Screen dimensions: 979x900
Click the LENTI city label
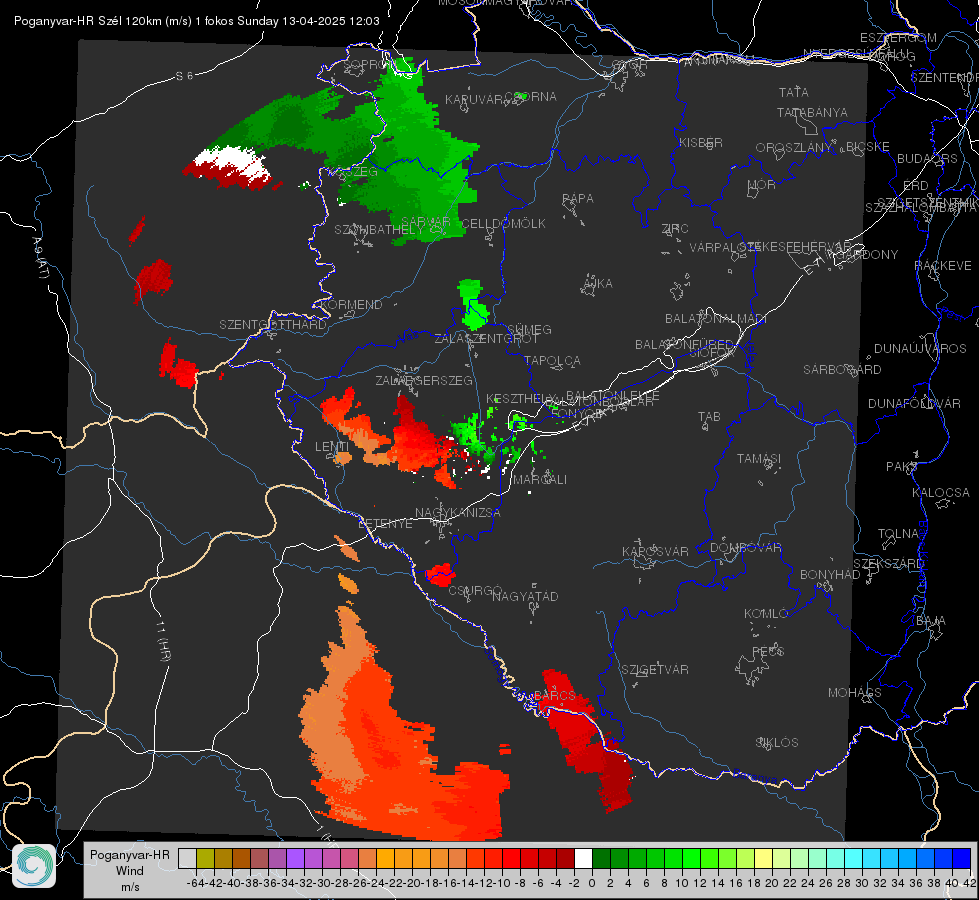pos(332,447)
